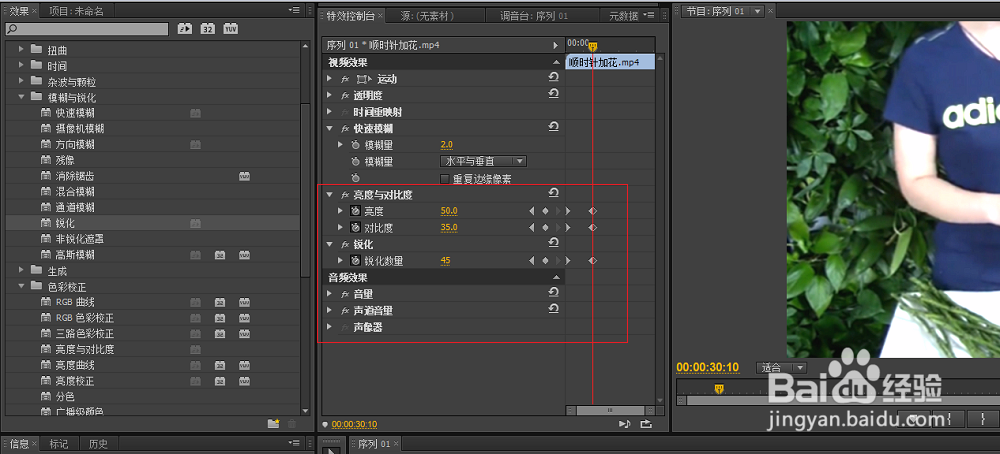Toggle fx switch of 运动 effect
Screen dimensions: 1000x454
(x=345, y=79)
